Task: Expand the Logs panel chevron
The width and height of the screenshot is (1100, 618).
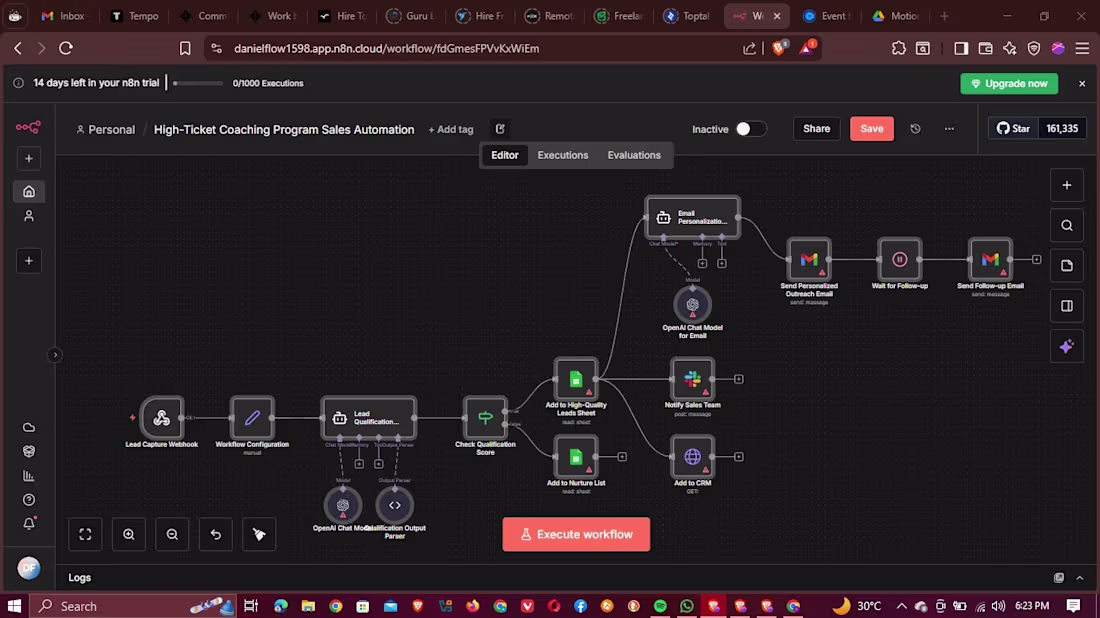Action: (1080, 578)
